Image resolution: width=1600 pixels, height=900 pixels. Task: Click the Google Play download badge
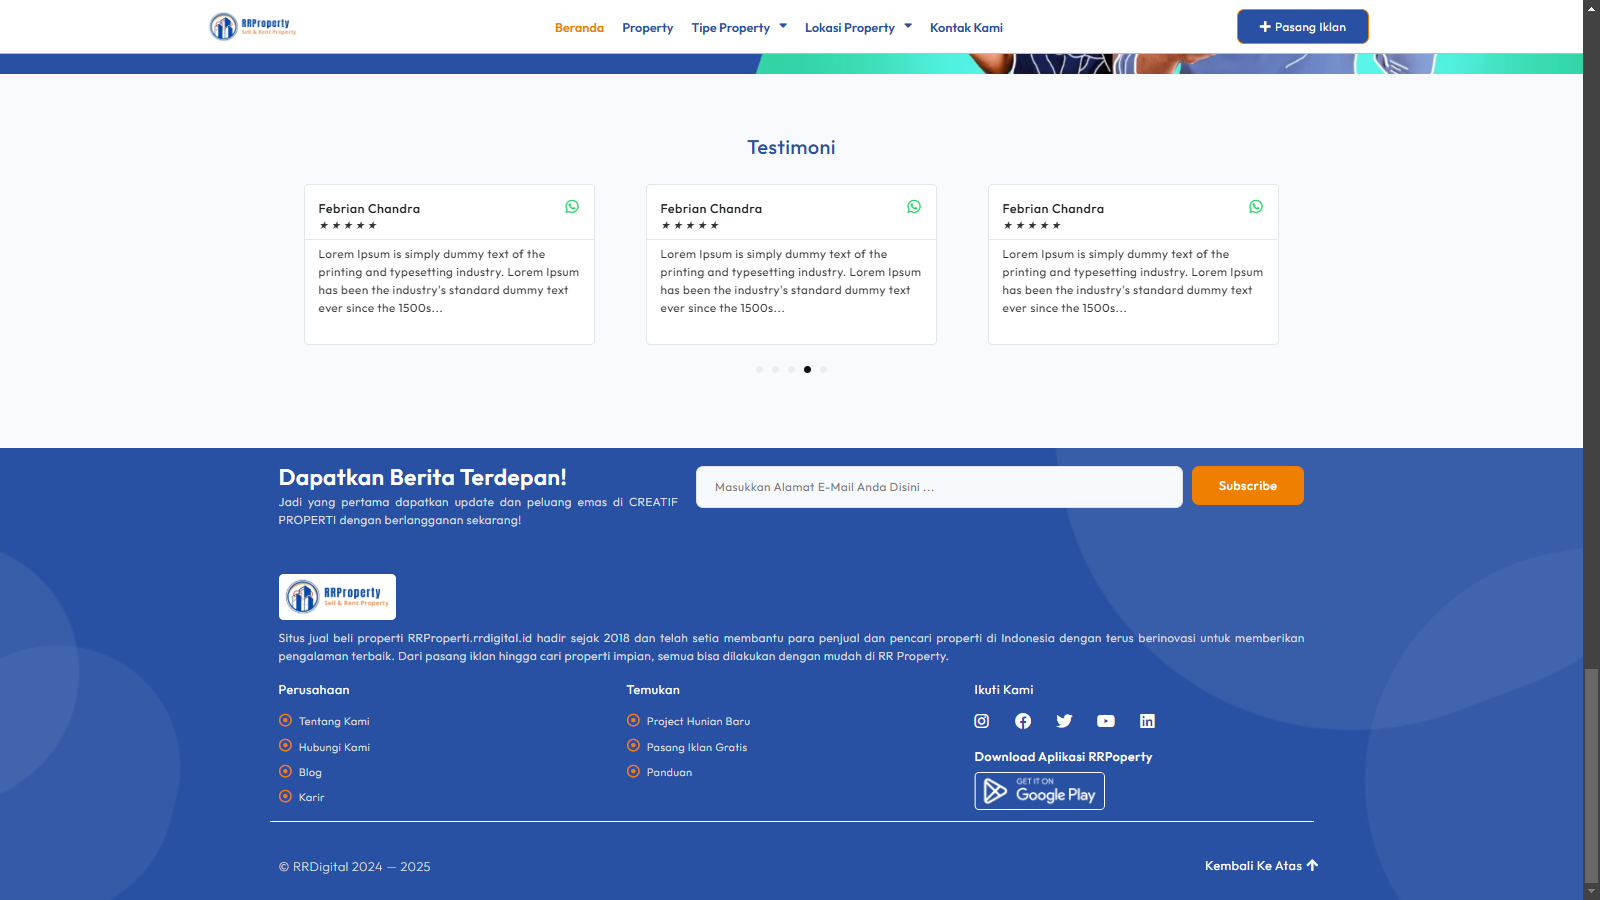[x=1039, y=790]
